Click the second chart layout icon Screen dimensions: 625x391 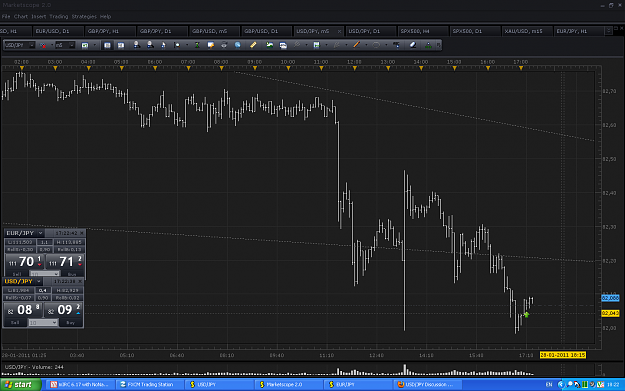(x=121, y=45)
